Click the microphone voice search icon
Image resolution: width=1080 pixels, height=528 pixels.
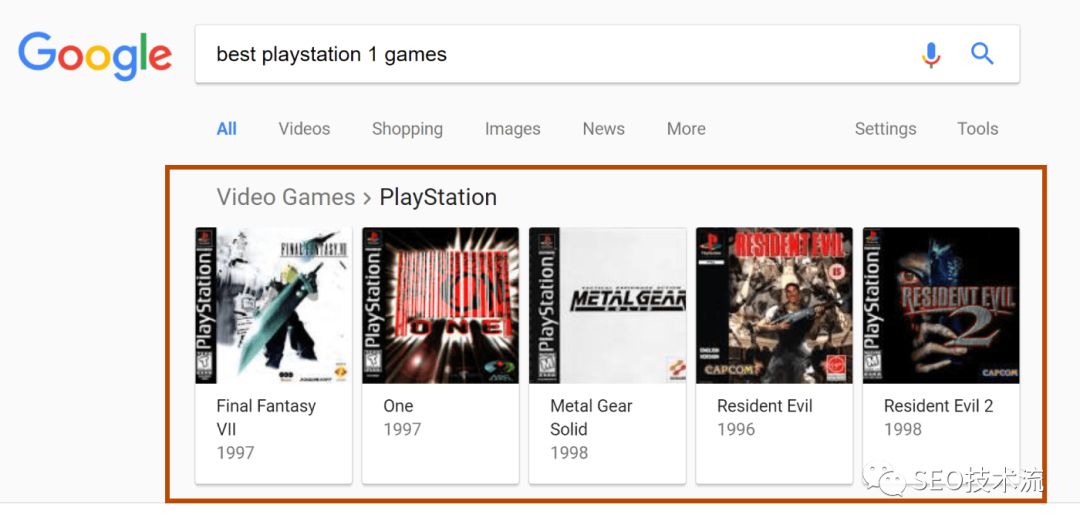[x=931, y=54]
